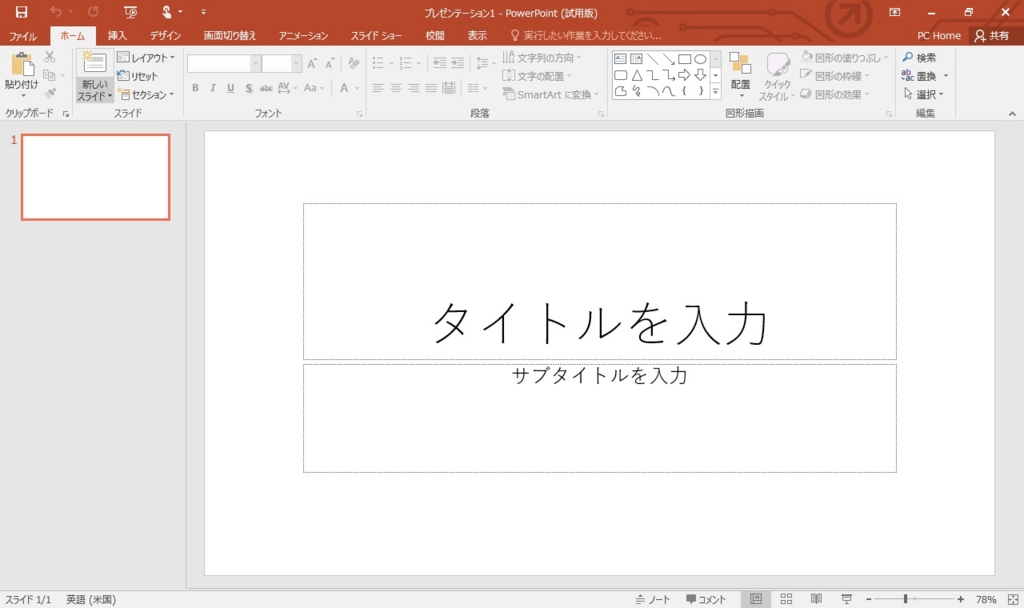Select slide 1 thumbnail
1024x608 pixels.
95,177
